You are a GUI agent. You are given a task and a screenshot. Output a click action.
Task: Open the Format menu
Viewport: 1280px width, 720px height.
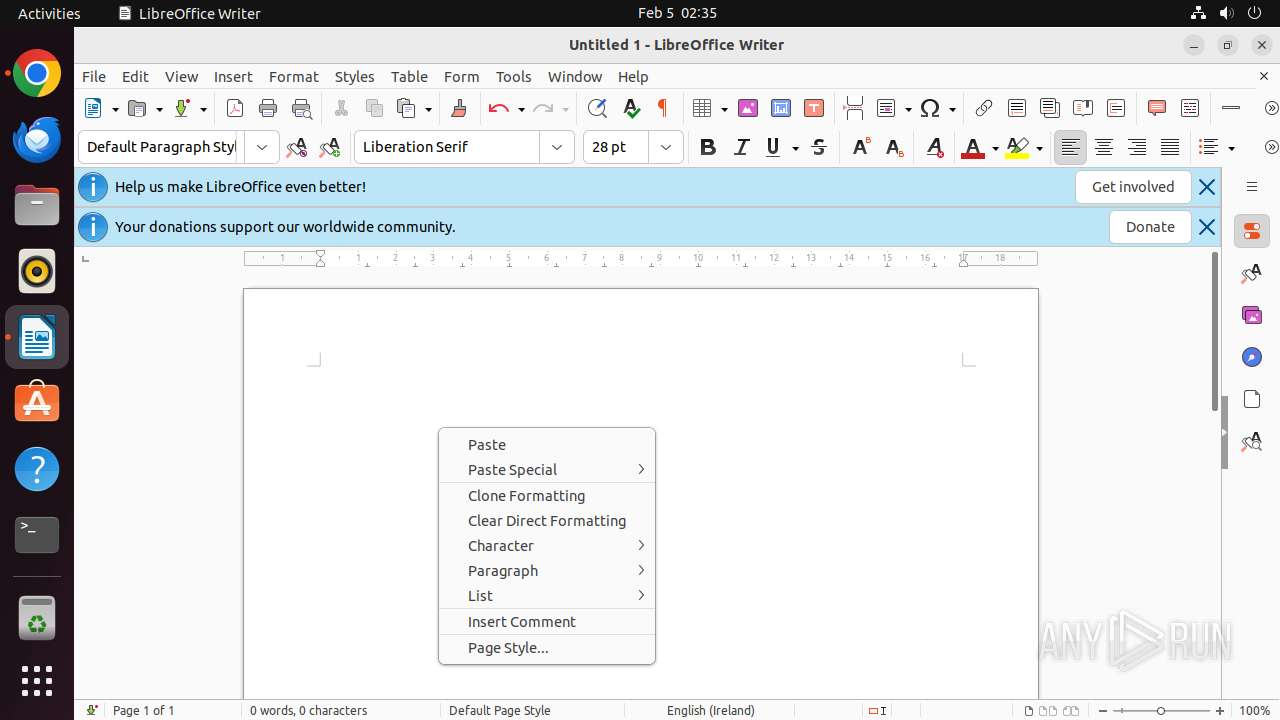[293, 76]
